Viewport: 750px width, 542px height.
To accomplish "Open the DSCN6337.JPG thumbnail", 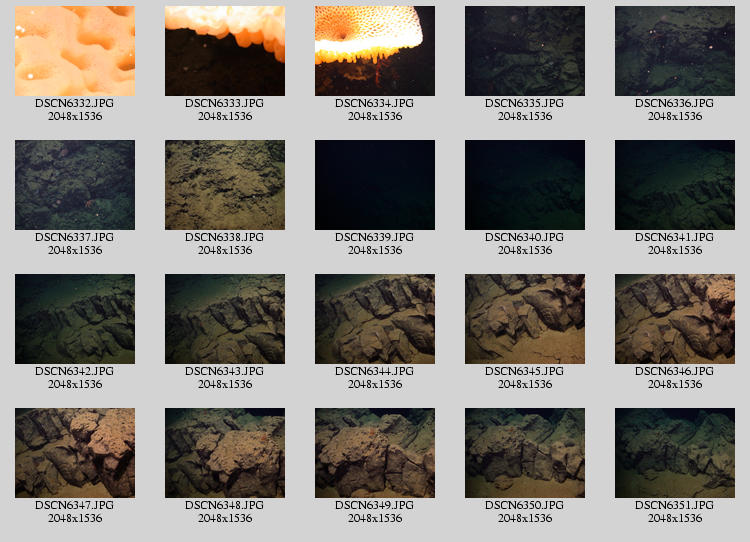I will coord(75,185).
